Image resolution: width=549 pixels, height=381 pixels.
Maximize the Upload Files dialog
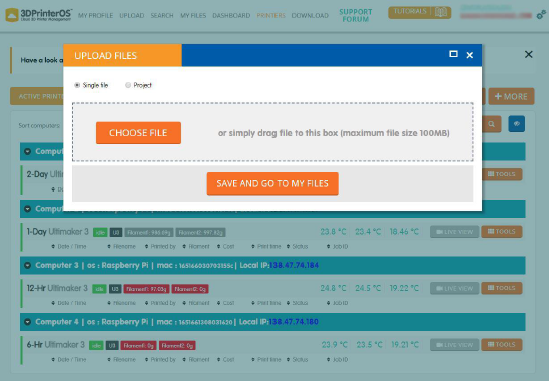(x=453, y=54)
